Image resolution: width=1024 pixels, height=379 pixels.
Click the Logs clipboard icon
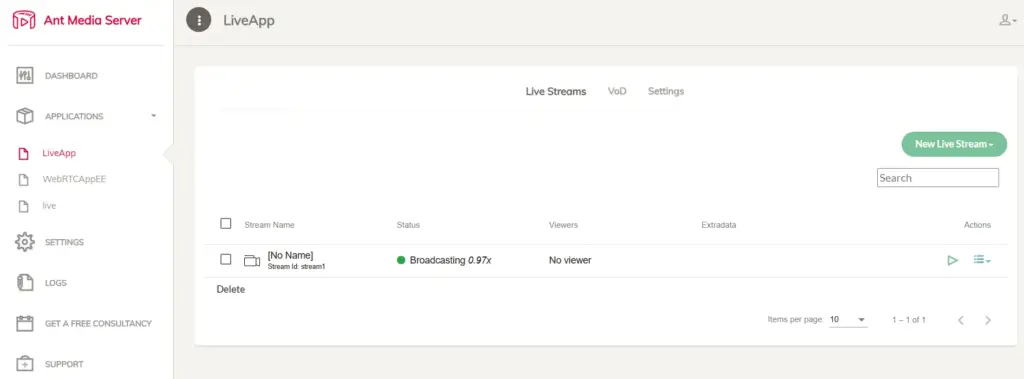pos(25,283)
